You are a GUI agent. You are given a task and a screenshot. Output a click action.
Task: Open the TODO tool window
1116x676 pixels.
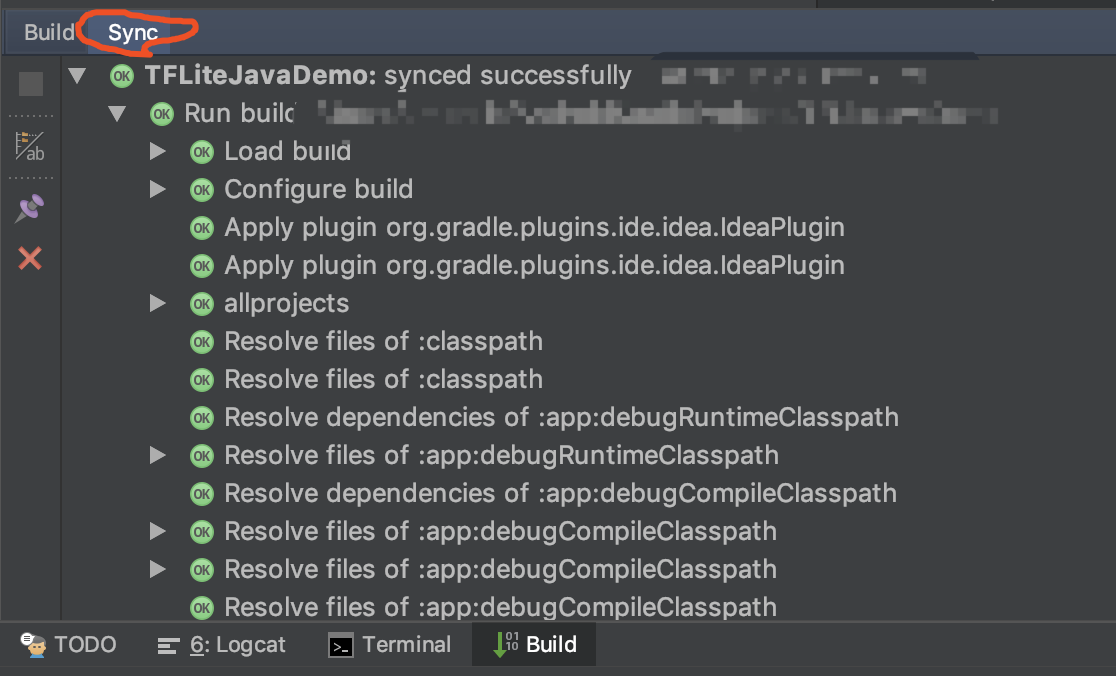coord(68,645)
